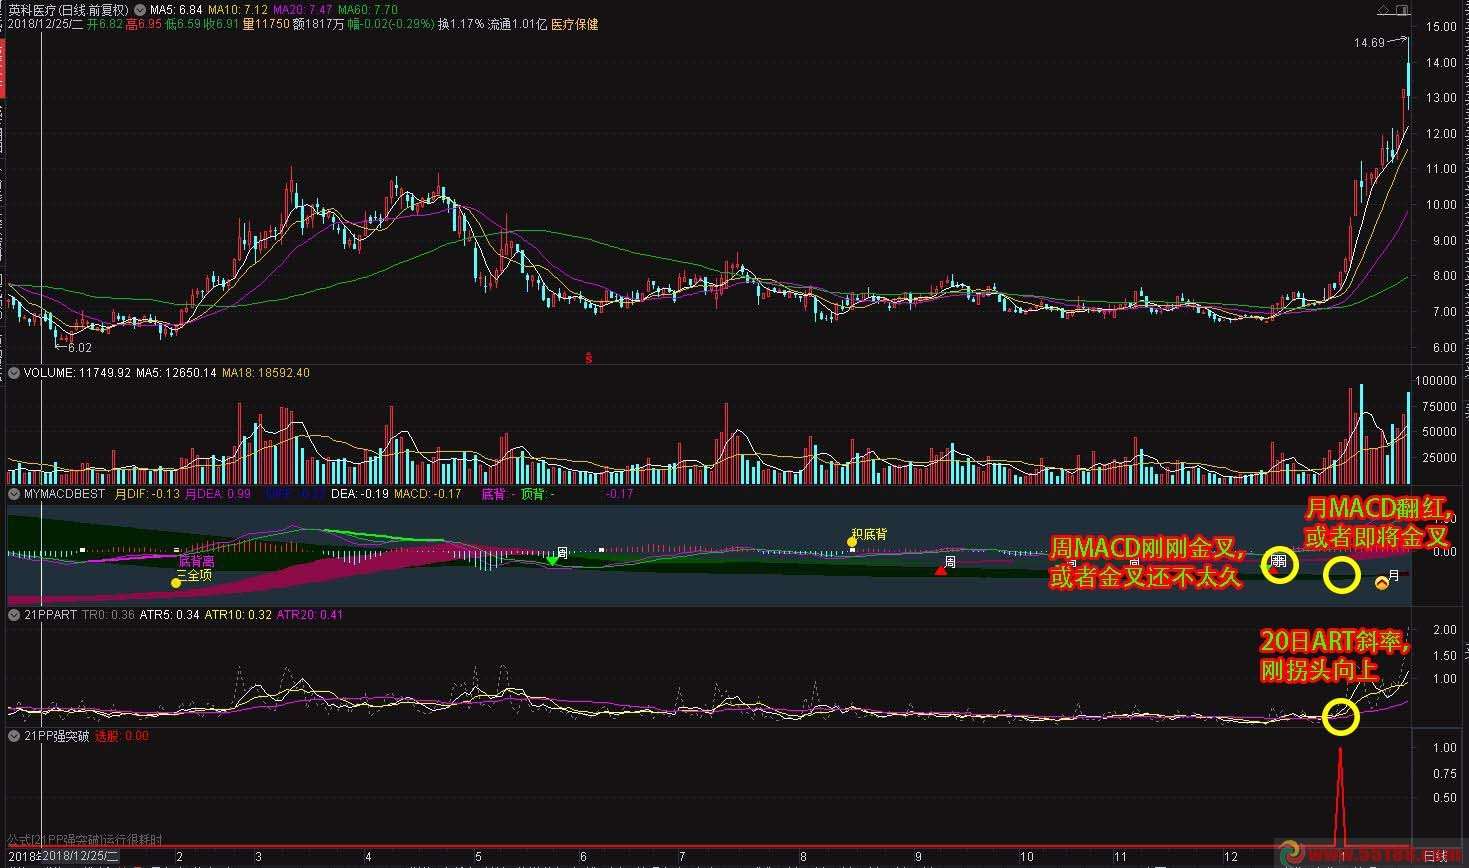Click the 14.69 high price label
Screen dimensions: 1469x868
click(x=1369, y=43)
